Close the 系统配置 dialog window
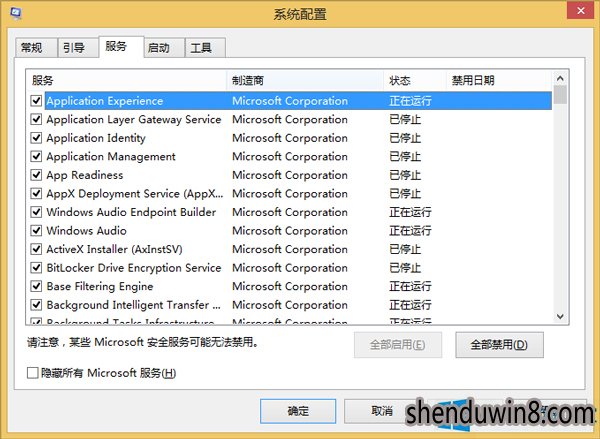Screen dimensions: 600x439 (580, 10)
